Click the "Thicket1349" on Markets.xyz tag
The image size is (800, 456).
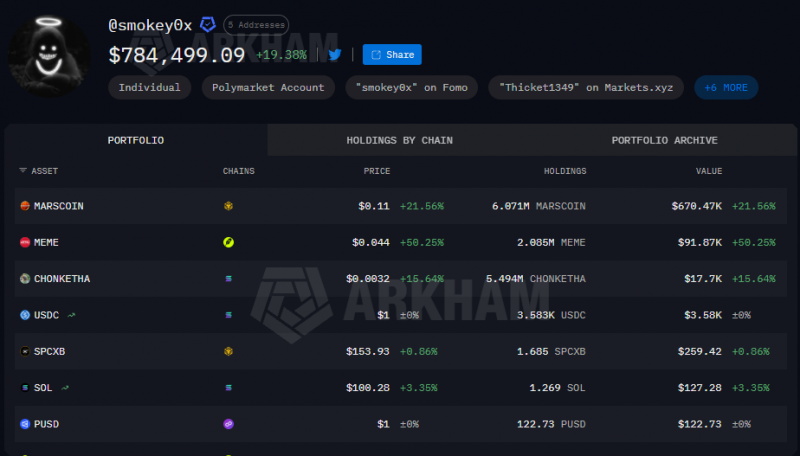point(586,87)
